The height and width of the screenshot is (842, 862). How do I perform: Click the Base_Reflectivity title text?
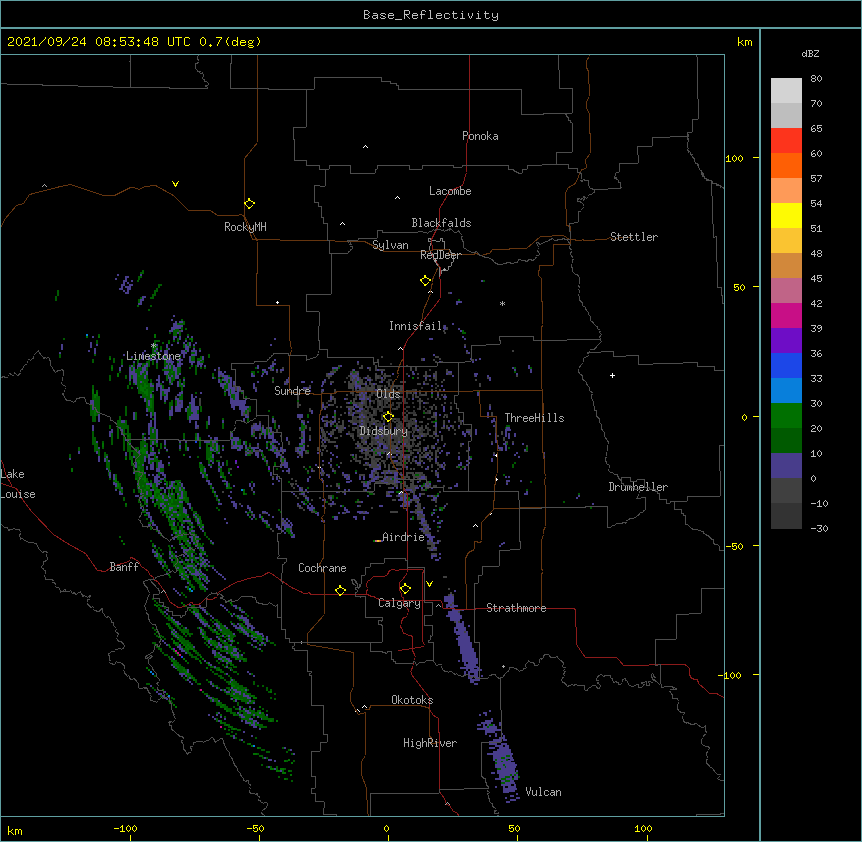pyautogui.click(x=431, y=15)
